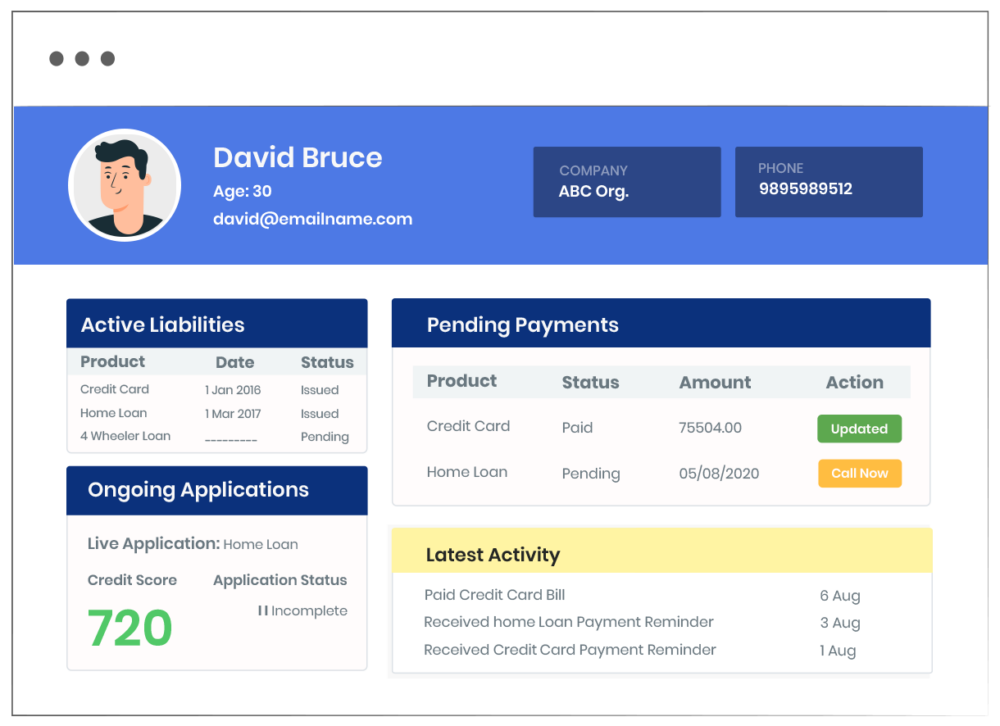Click the credit score value 720

point(128,628)
